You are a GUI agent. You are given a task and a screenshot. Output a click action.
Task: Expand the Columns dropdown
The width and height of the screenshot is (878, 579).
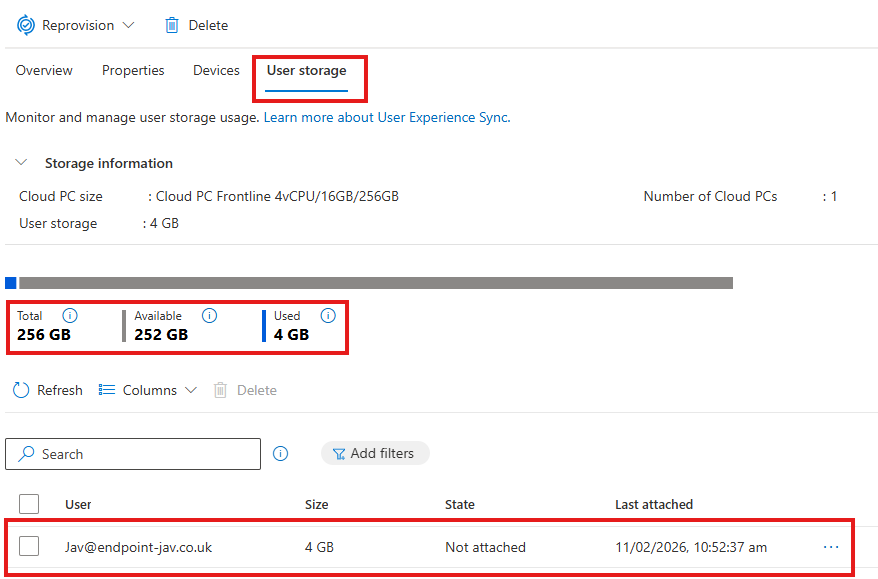(191, 390)
